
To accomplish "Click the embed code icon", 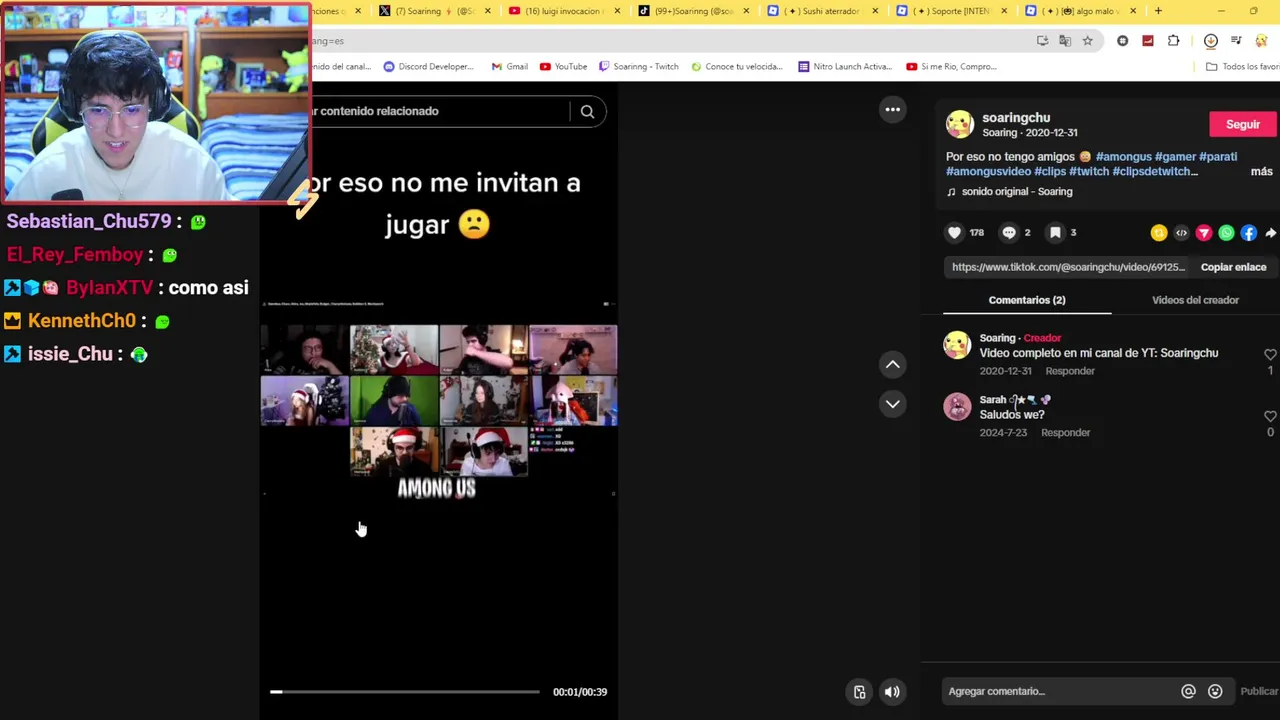I will [1181, 233].
